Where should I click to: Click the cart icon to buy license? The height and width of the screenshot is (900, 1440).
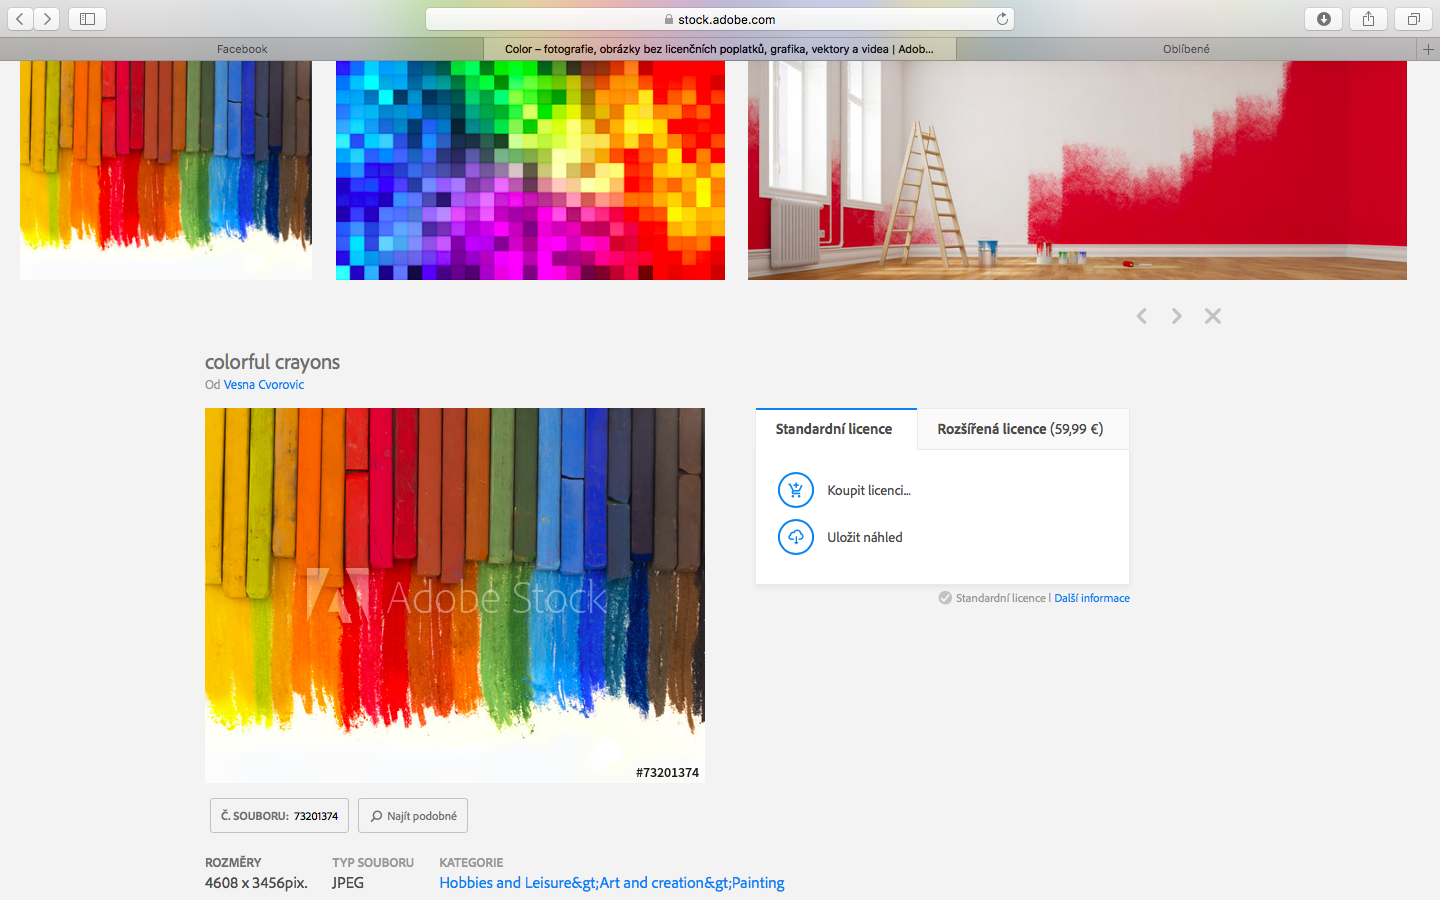coord(796,490)
